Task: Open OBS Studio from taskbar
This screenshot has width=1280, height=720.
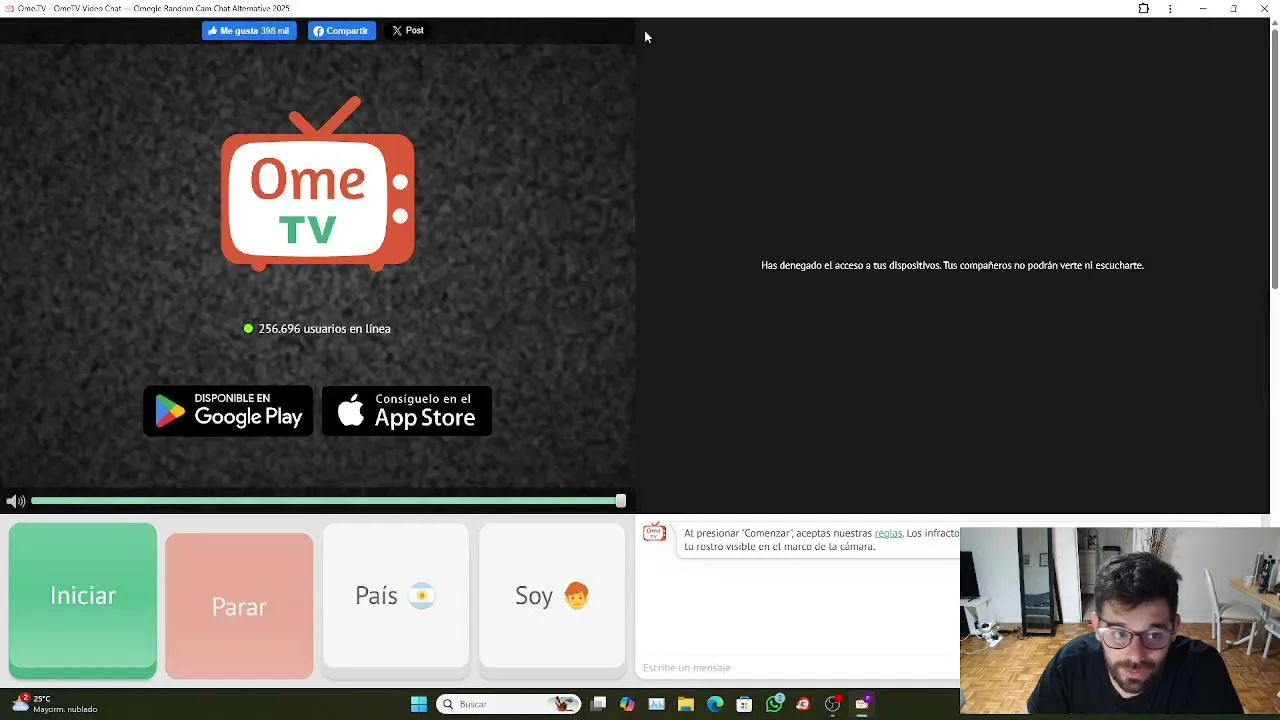Action: pos(832,704)
